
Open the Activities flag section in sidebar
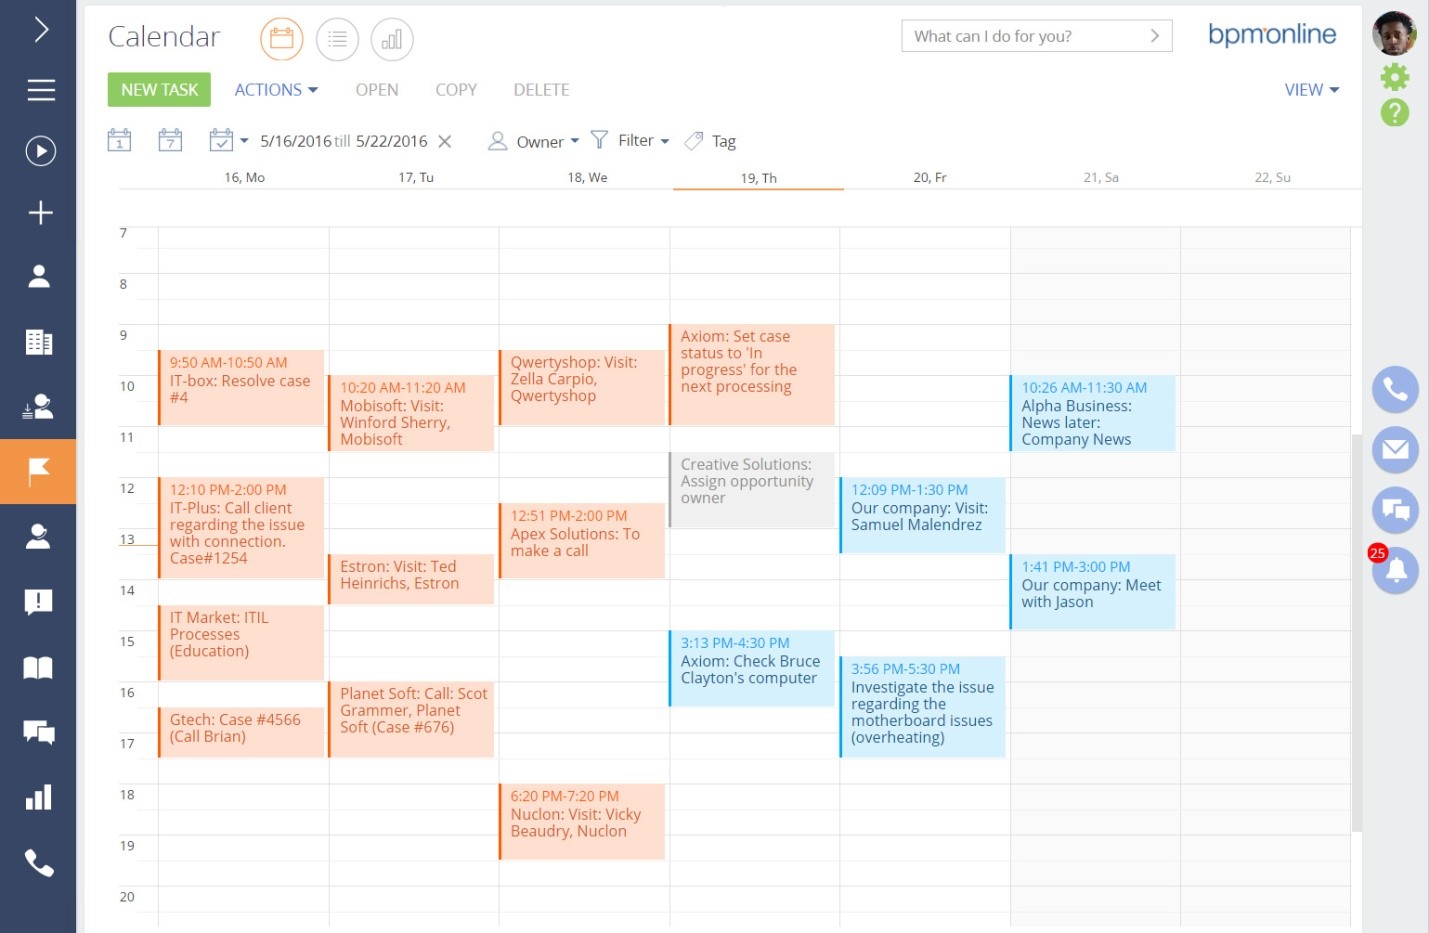38,471
